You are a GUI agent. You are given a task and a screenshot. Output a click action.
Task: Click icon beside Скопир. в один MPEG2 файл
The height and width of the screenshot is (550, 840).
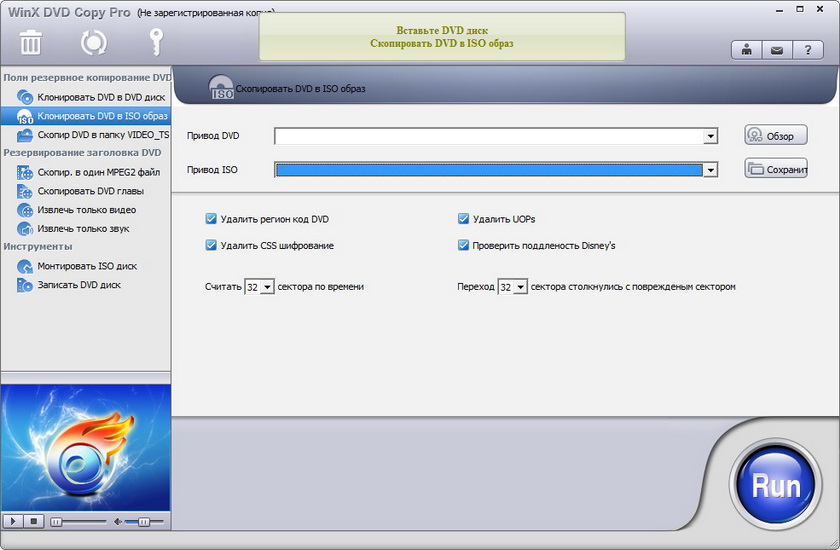(x=25, y=172)
